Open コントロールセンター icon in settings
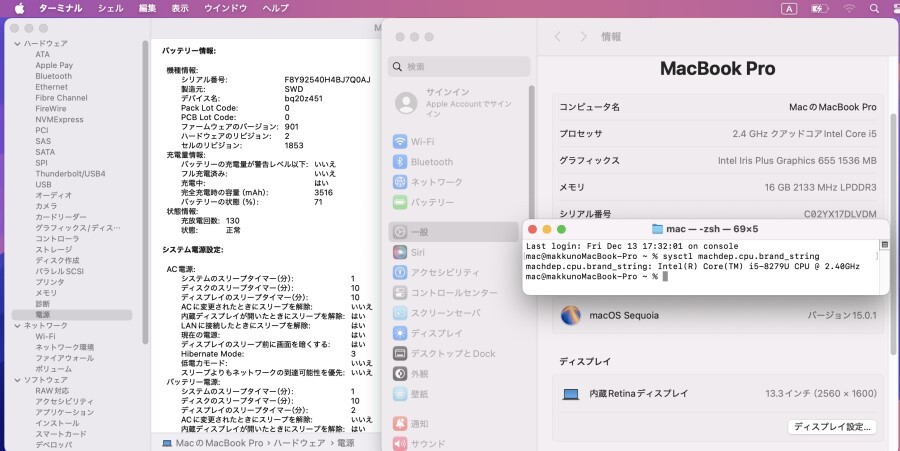The width and height of the screenshot is (900, 451). 400,293
